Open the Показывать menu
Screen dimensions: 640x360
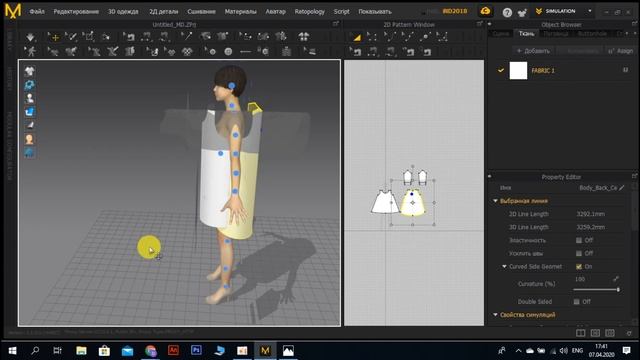pos(375,11)
